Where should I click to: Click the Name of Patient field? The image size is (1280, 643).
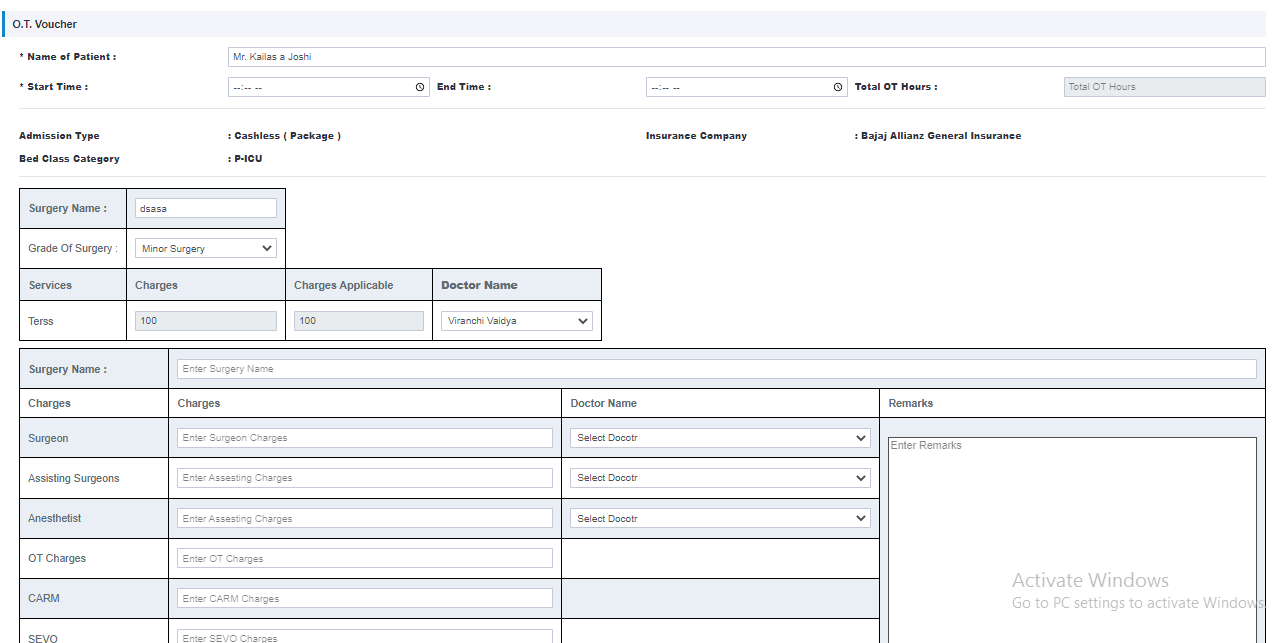click(x=747, y=57)
